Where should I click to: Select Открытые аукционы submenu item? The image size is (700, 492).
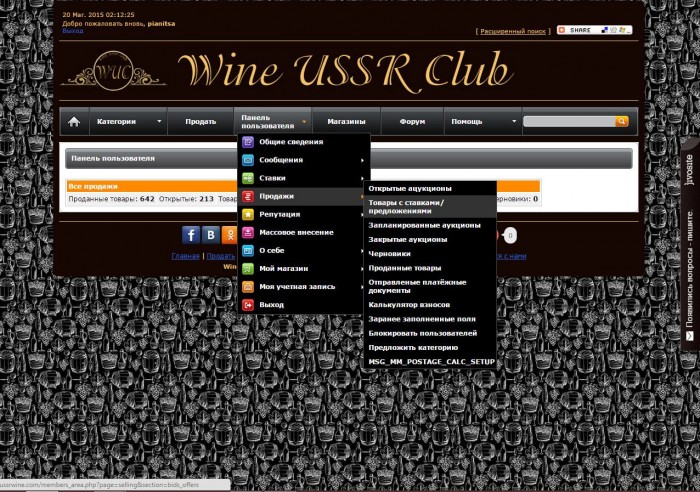click(430, 188)
